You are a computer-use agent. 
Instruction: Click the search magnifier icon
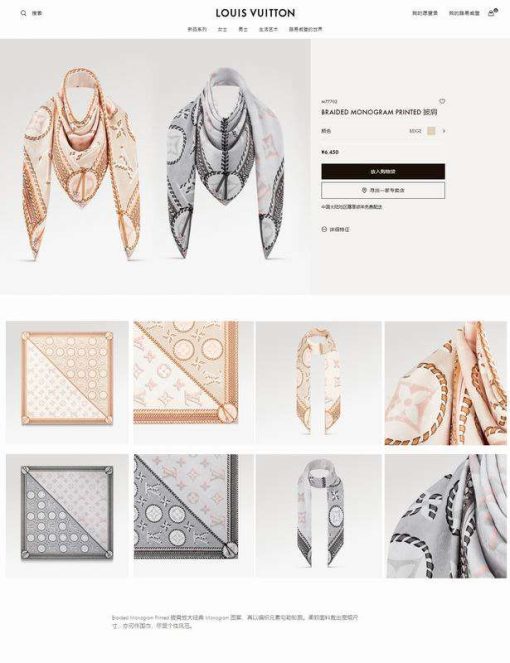coord(23,13)
